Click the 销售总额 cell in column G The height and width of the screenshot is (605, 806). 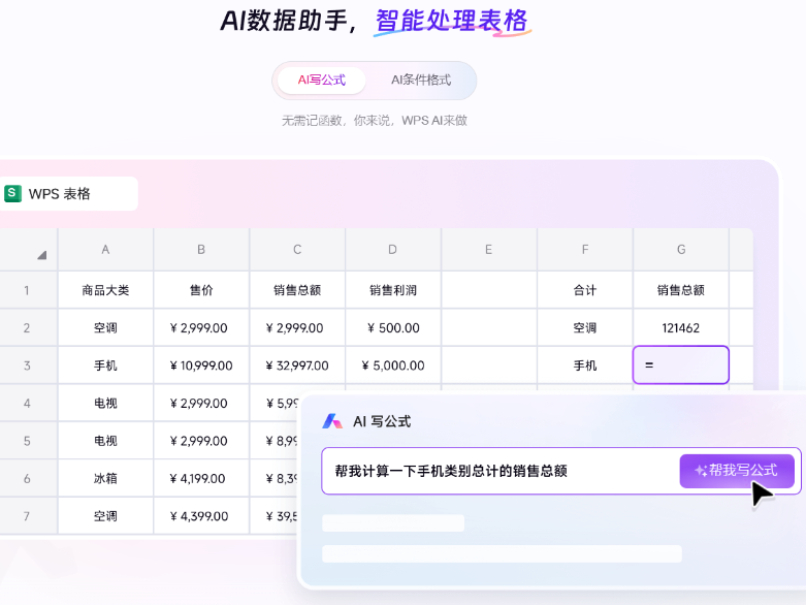tap(681, 290)
